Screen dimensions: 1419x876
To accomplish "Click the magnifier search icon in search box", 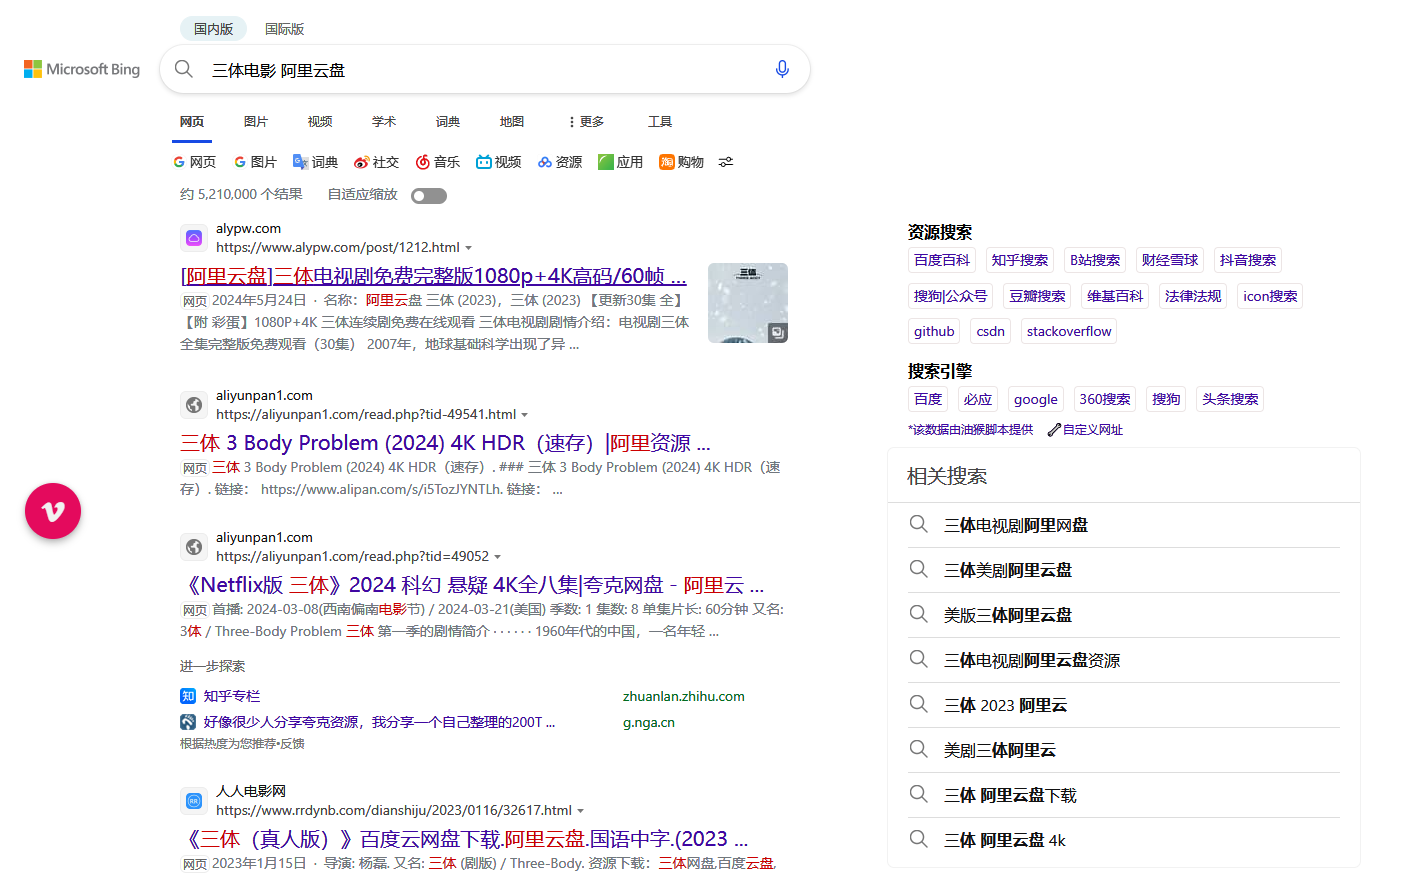I will tap(184, 69).
